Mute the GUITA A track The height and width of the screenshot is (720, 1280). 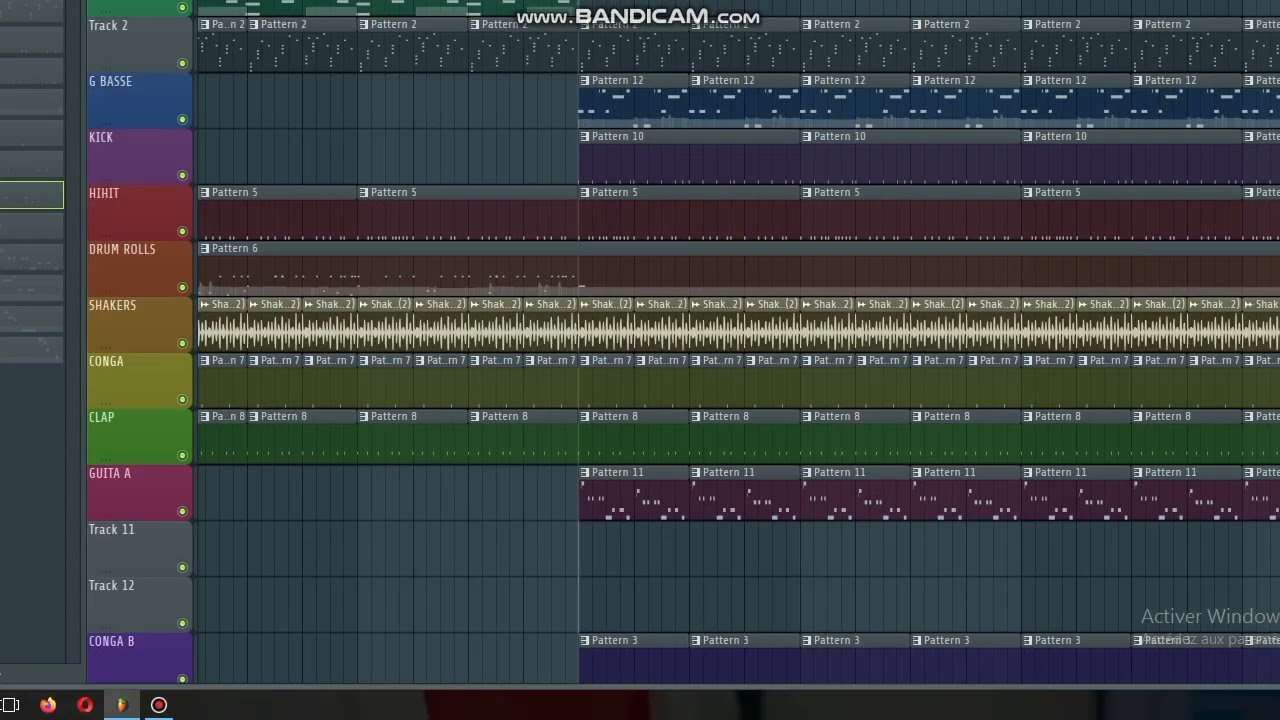(x=182, y=512)
